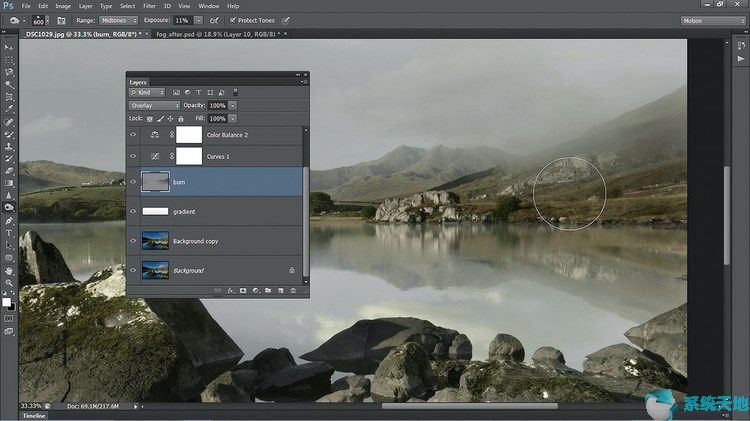
Task: Click the Exposure 11% field
Action: pyautogui.click(x=184, y=21)
